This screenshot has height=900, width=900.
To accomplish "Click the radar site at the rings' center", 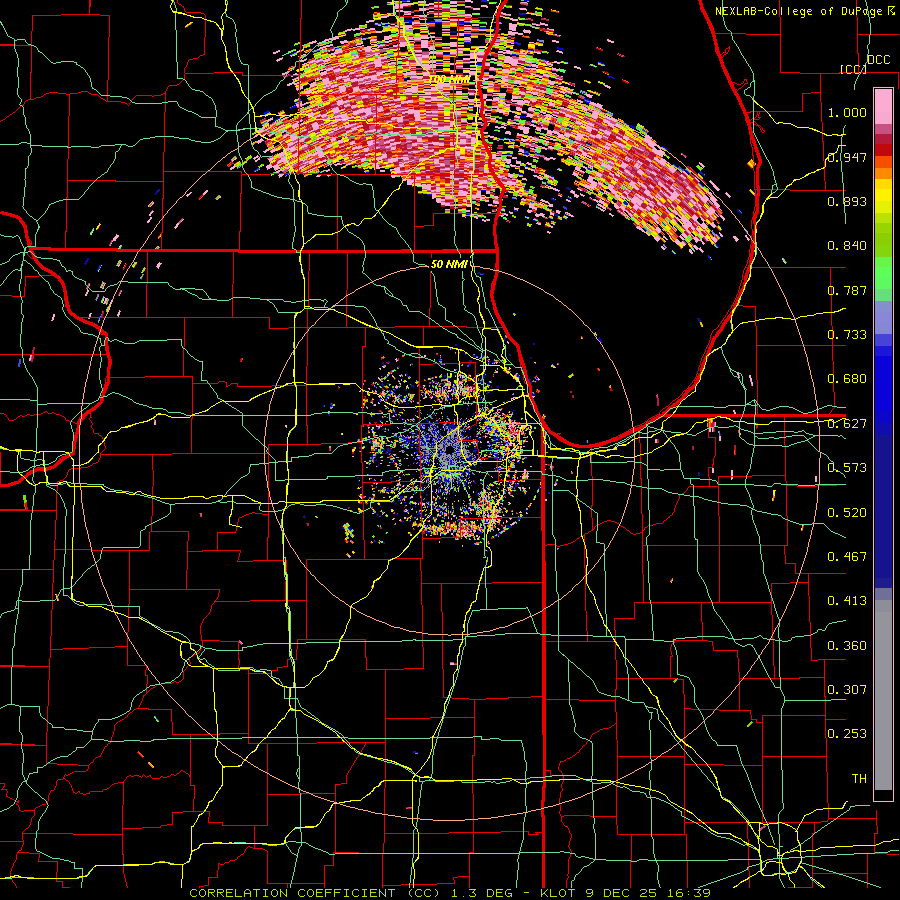I will tap(449, 452).
